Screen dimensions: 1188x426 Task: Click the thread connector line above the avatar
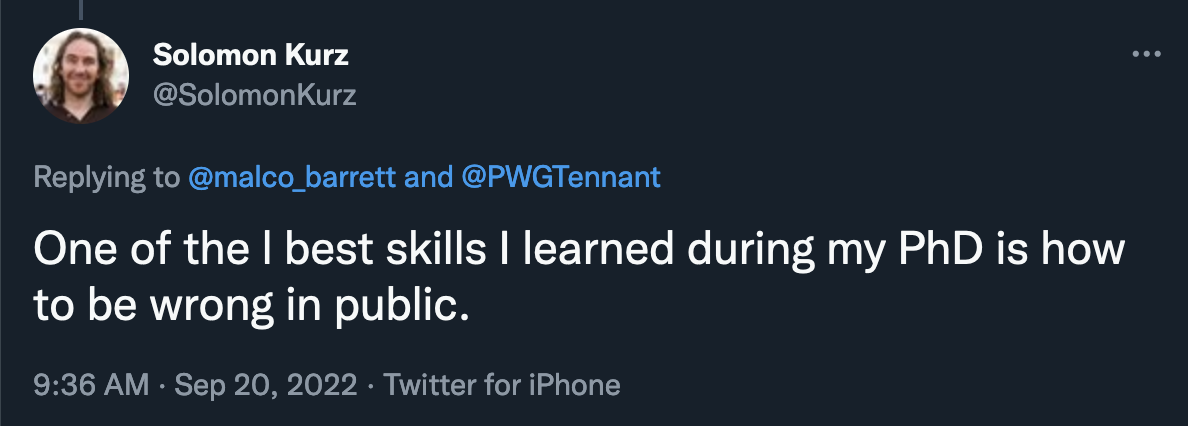tap(81, 8)
